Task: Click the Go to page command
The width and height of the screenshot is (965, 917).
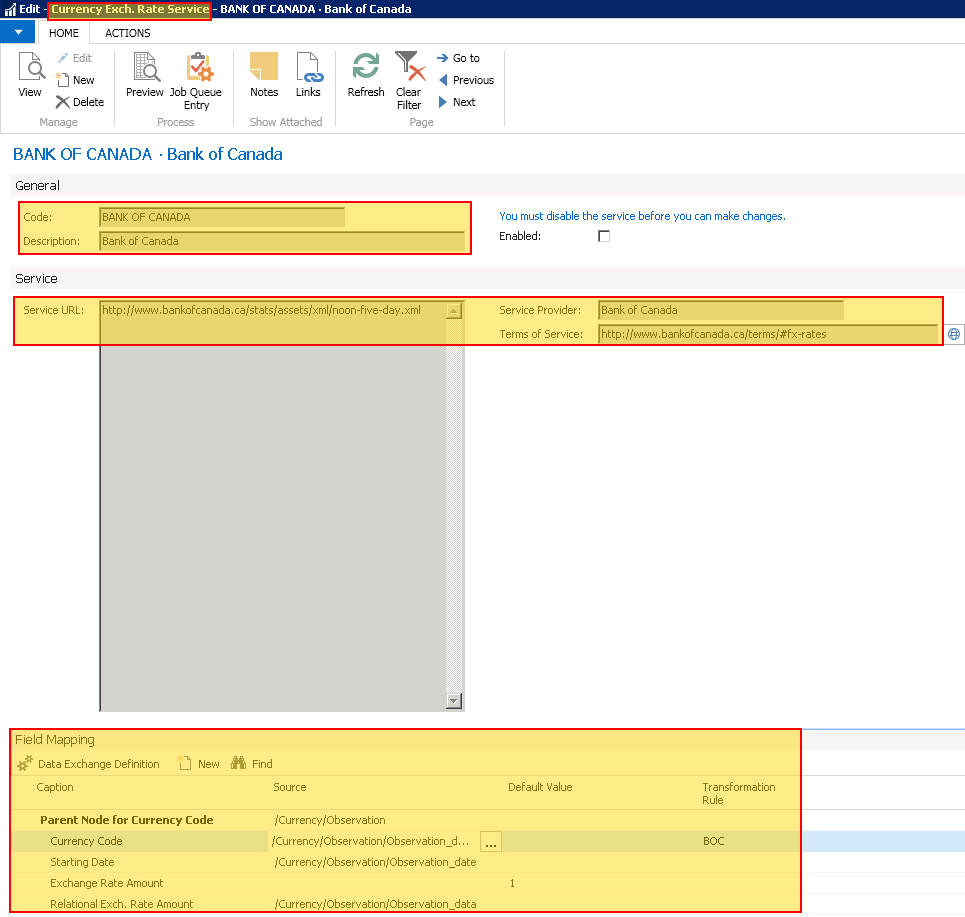Action: 463,57
